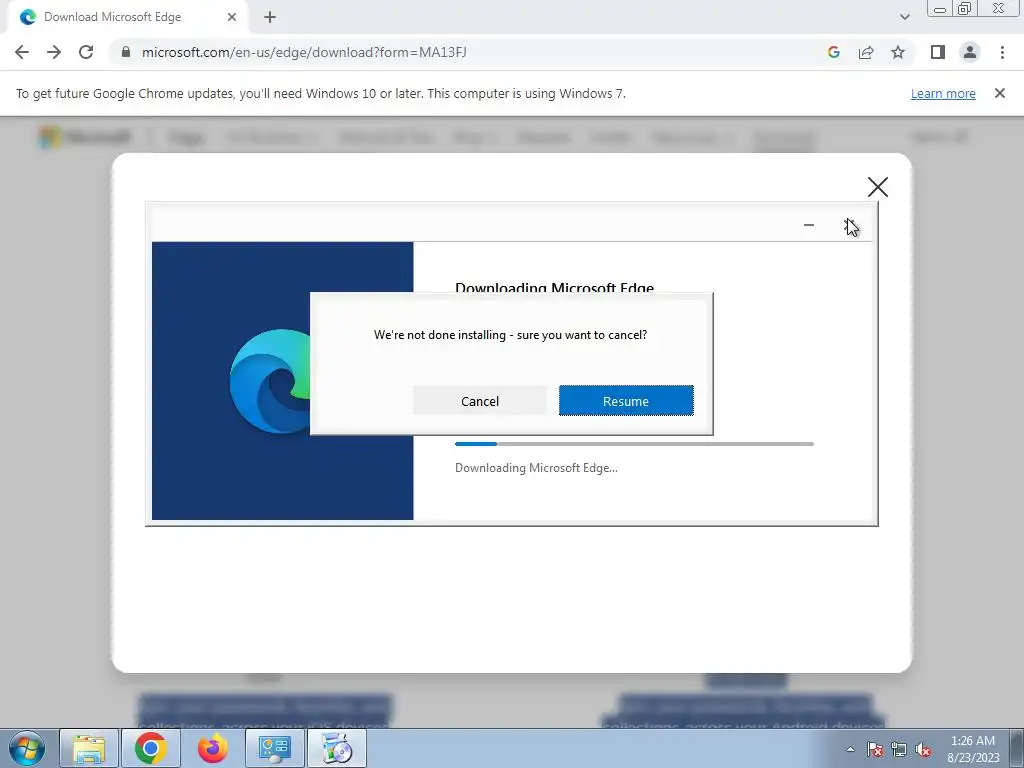This screenshot has height=768, width=1024.
Task: Dismiss the Windows 7 update notice
Action: pyautogui.click(x=999, y=93)
